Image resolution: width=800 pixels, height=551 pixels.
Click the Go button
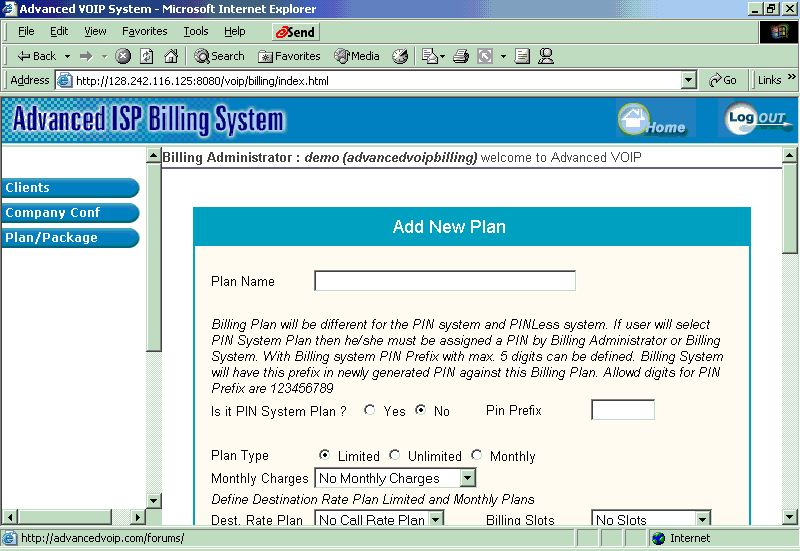point(722,80)
